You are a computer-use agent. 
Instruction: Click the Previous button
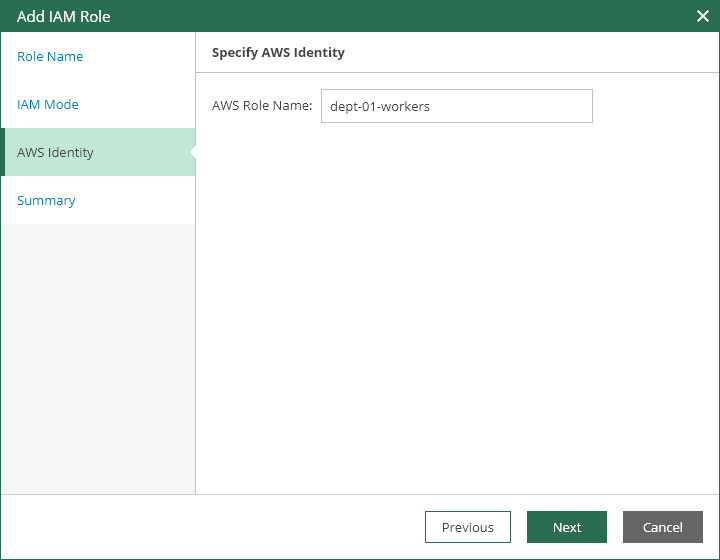coord(467,527)
